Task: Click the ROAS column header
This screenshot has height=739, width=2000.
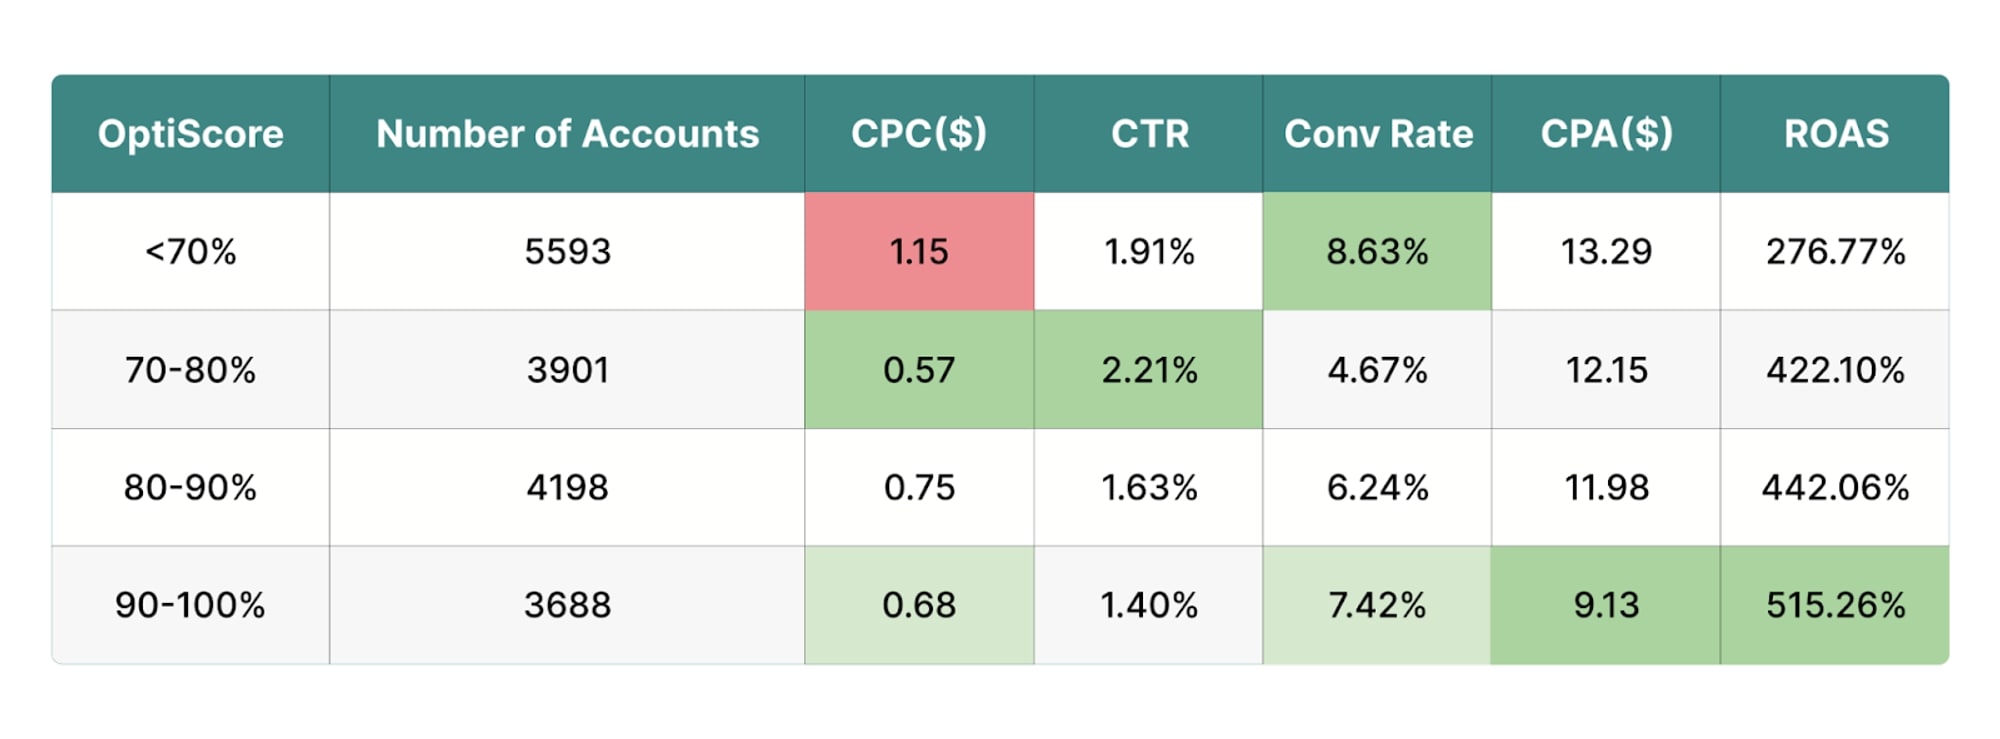Action: click(x=1835, y=133)
